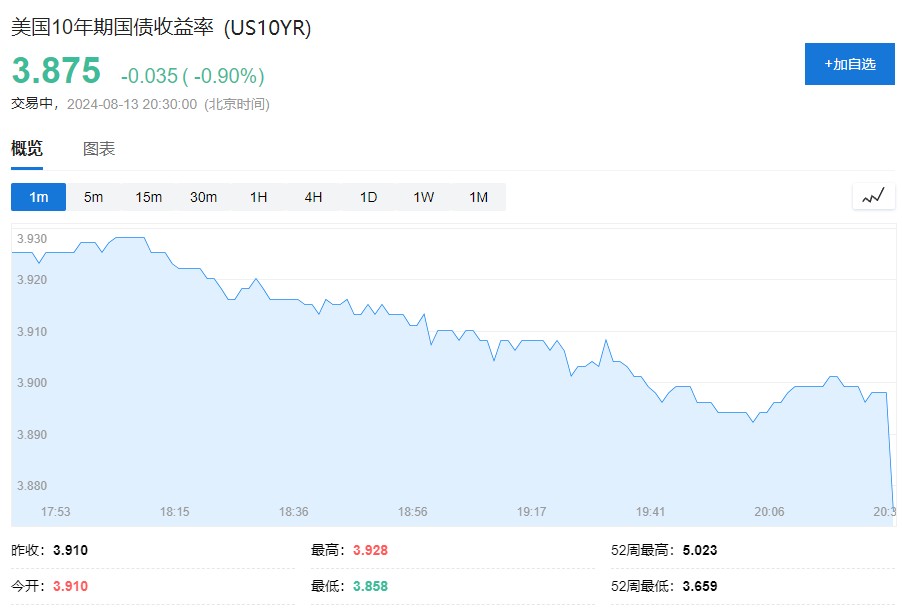
Task: Switch chart to 15m interval
Action: [x=148, y=197]
